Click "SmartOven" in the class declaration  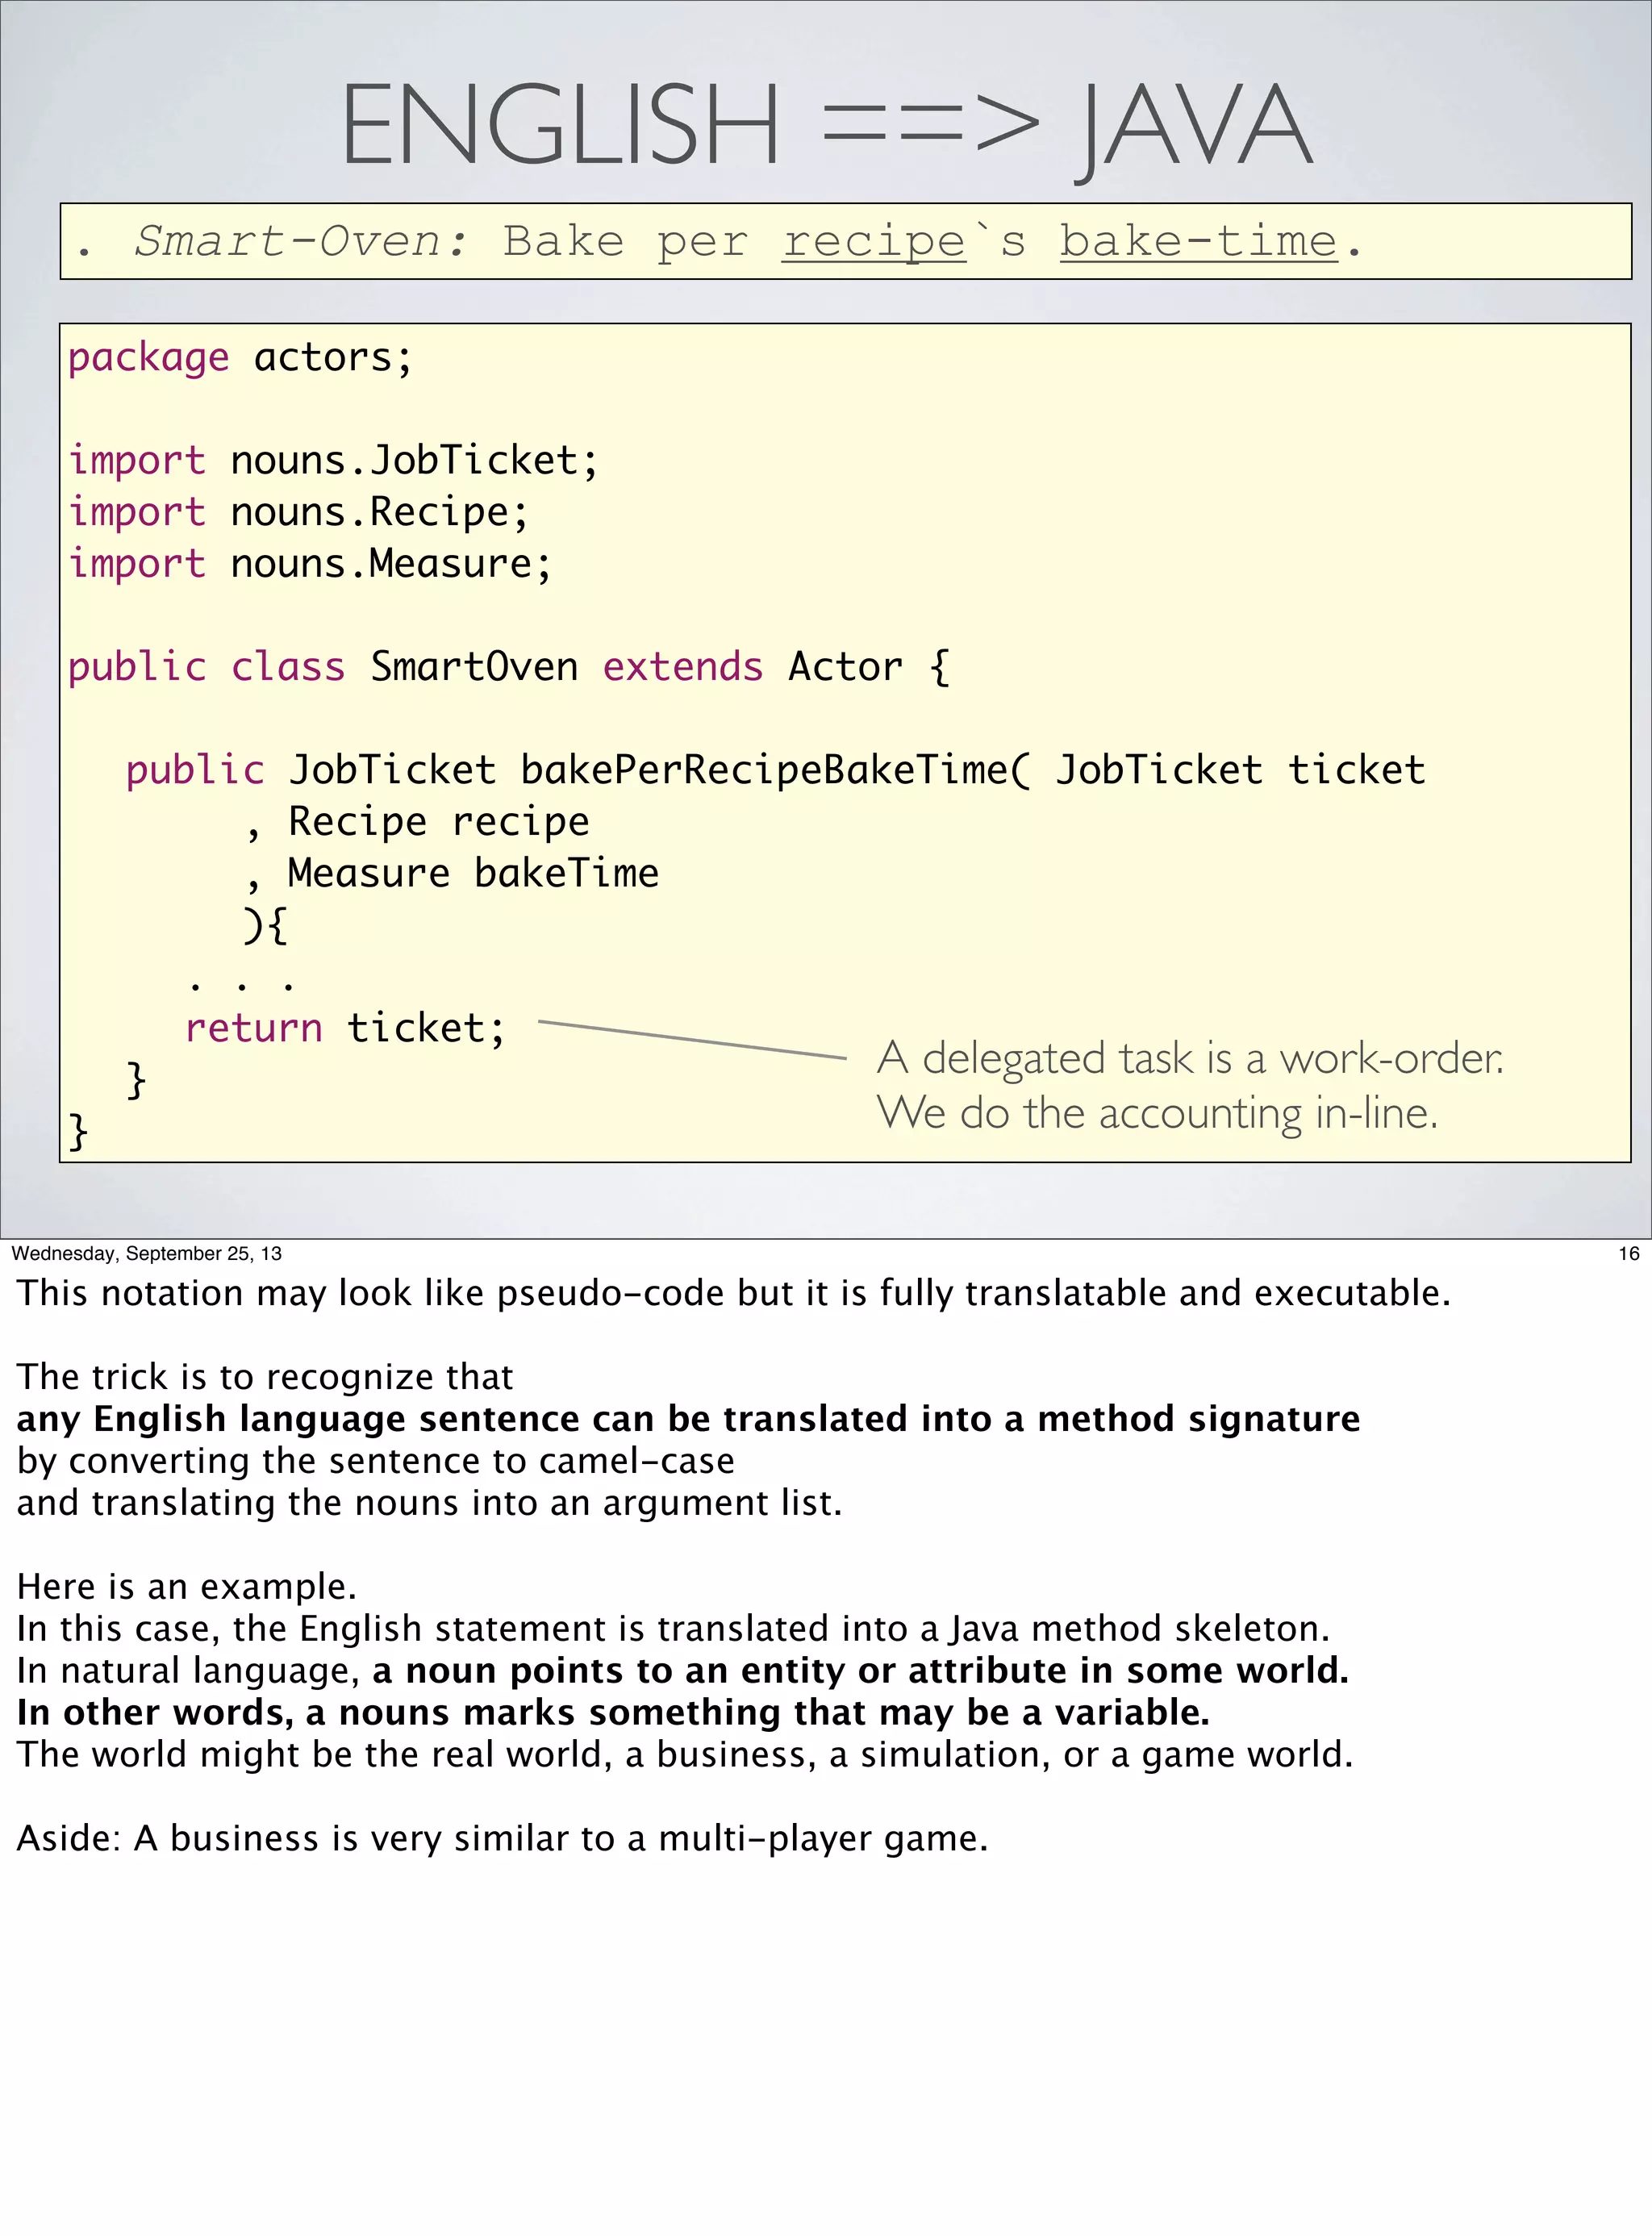[x=474, y=667]
